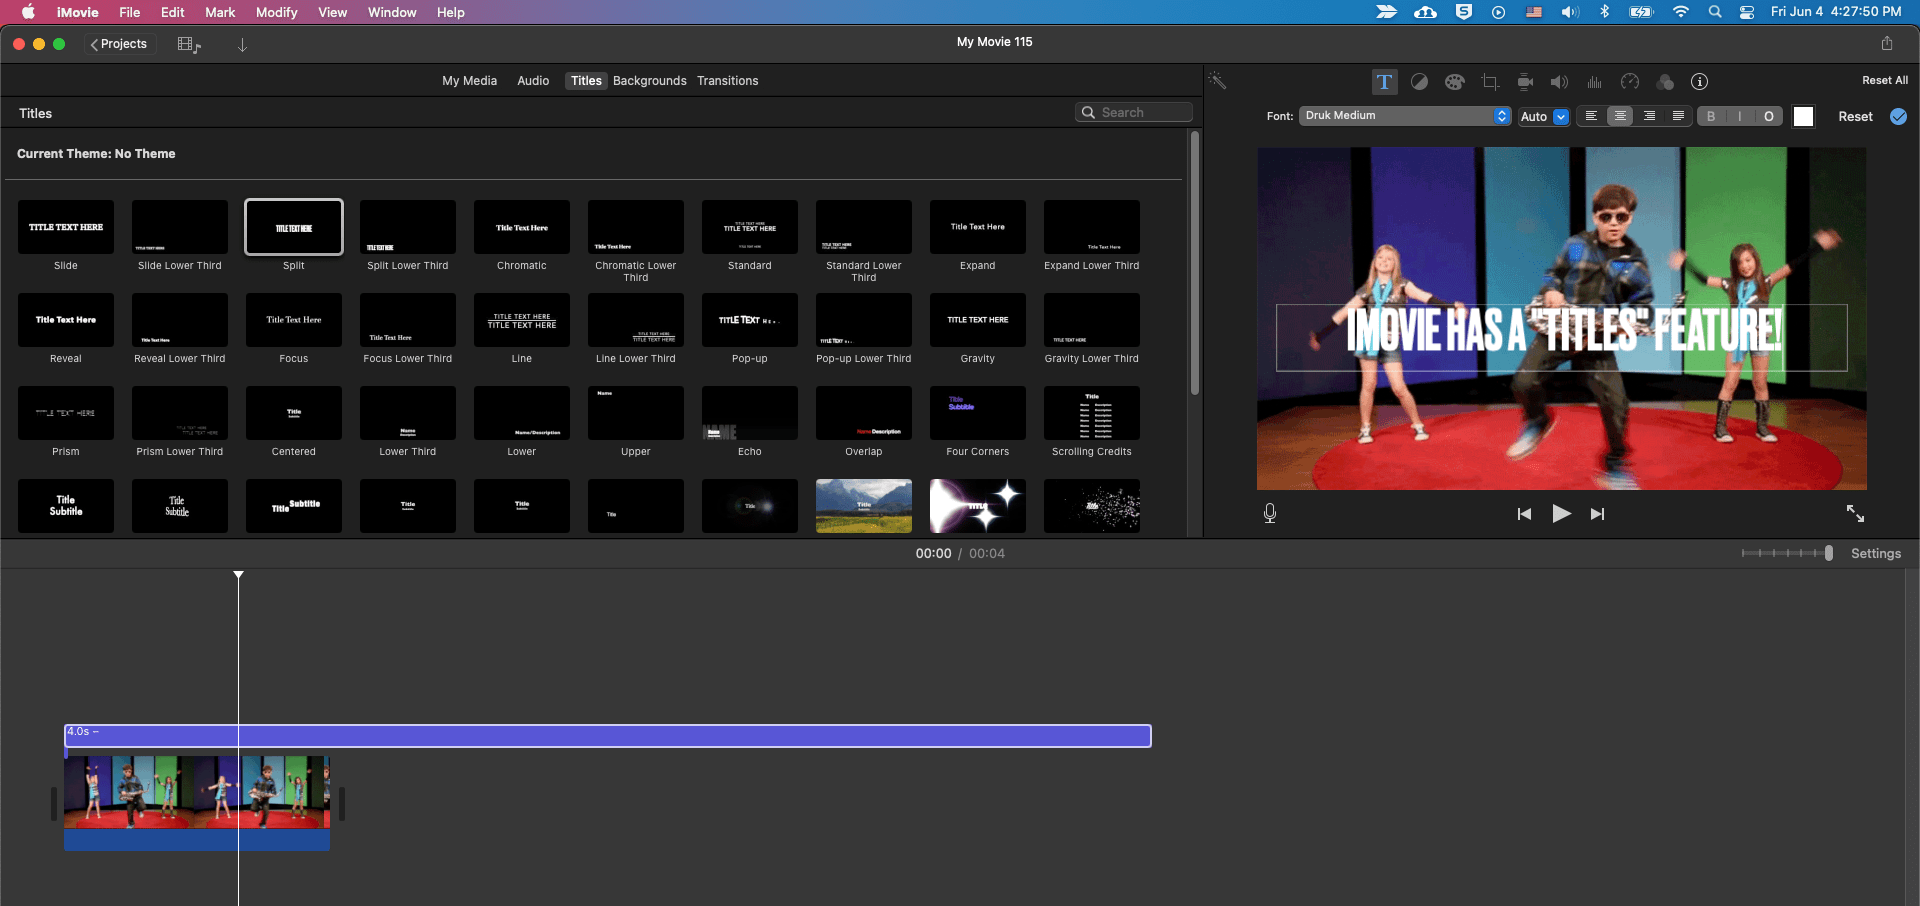
Task: Go back to Projects
Action: [119, 44]
